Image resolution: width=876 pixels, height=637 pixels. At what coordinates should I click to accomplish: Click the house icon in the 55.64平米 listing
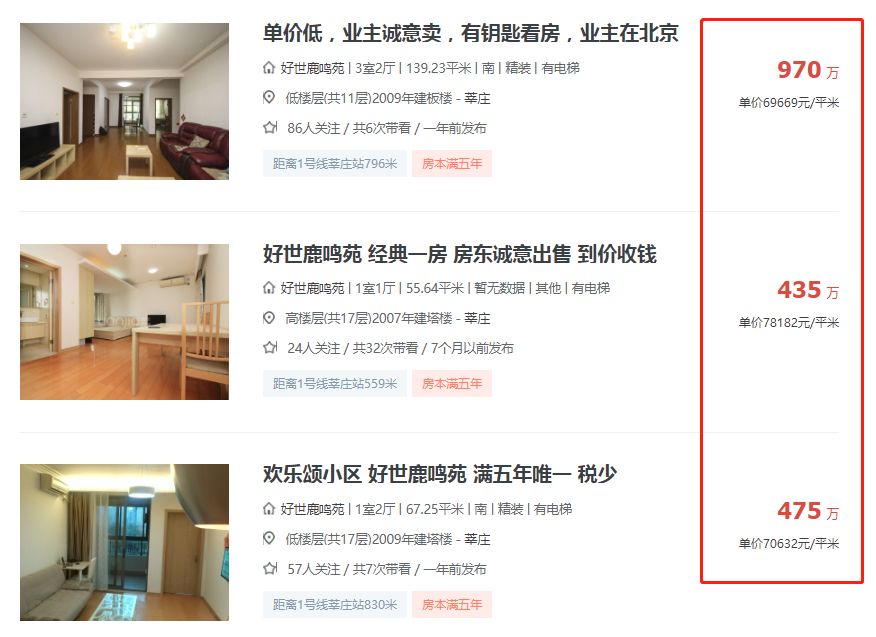[269, 288]
